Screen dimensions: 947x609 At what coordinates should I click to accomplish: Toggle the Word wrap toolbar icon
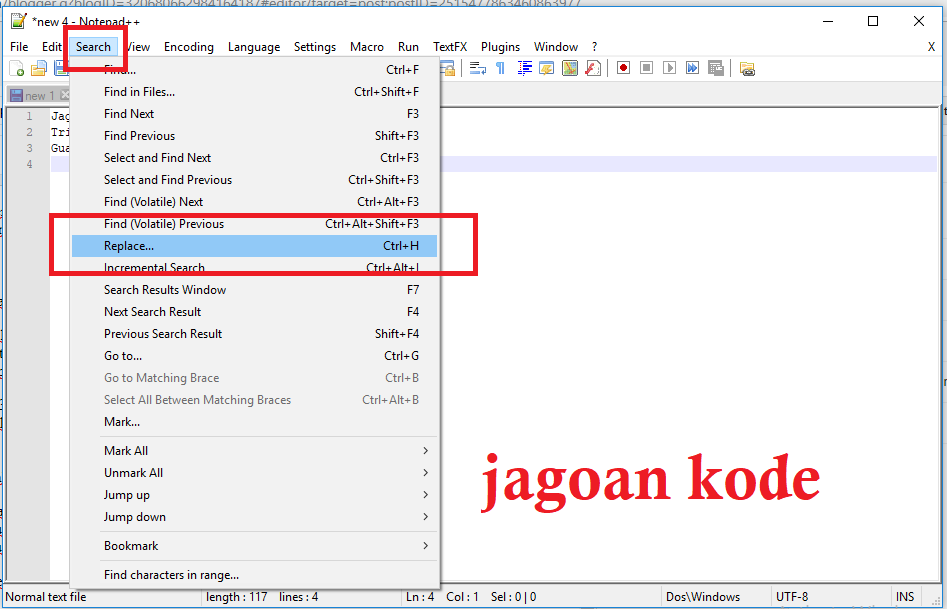tap(478, 68)
